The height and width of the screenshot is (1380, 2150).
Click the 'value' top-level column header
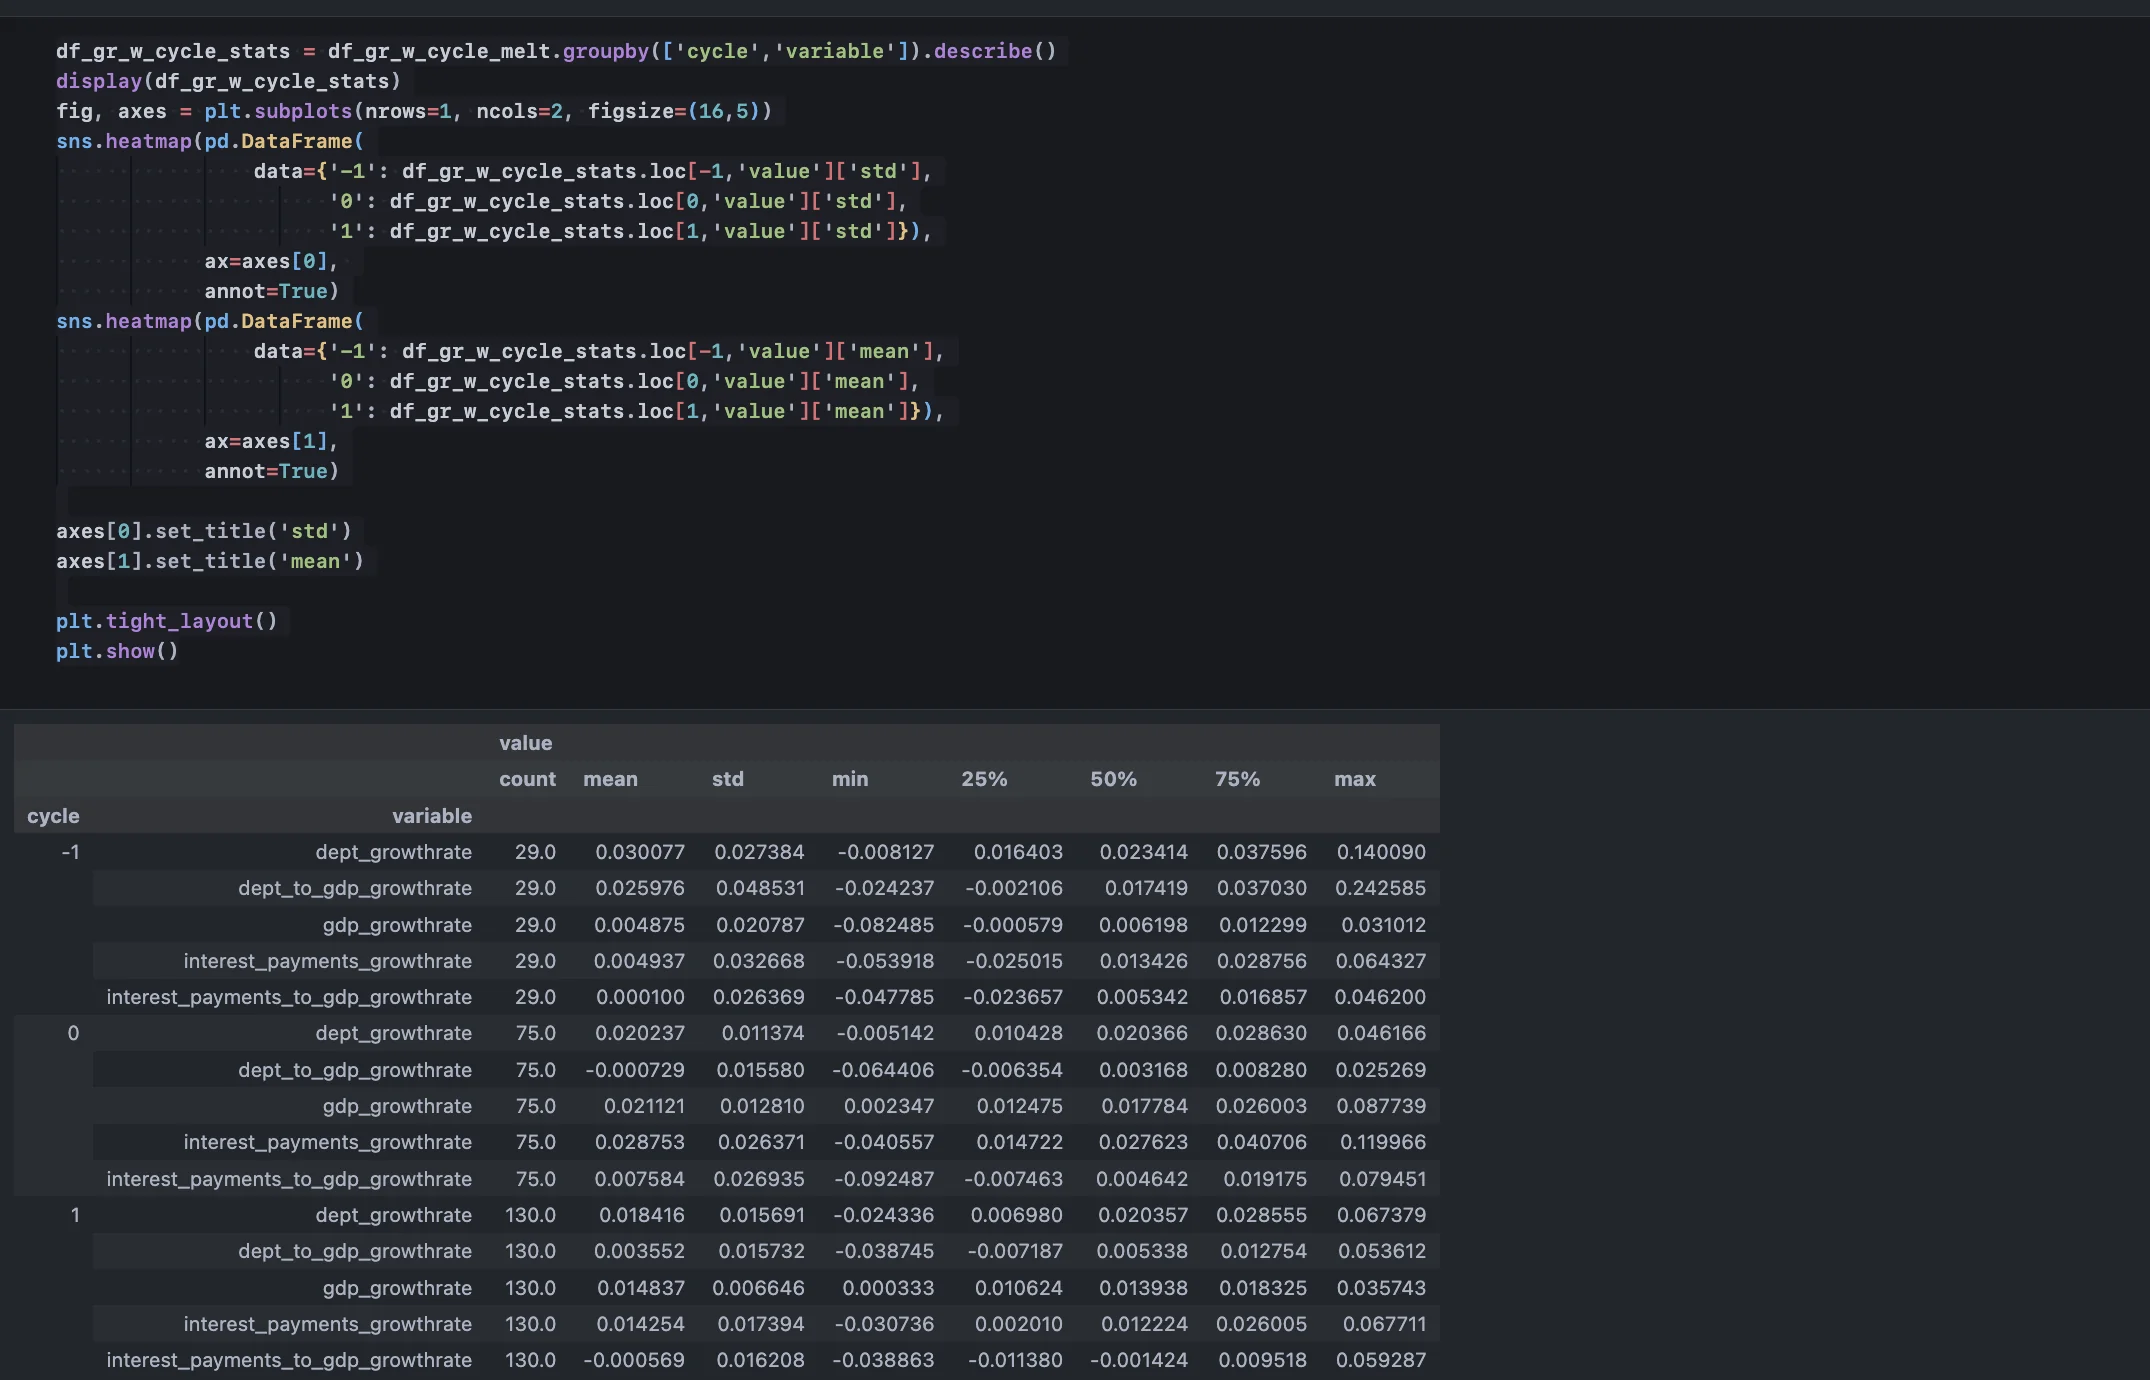tap(525, 743)
